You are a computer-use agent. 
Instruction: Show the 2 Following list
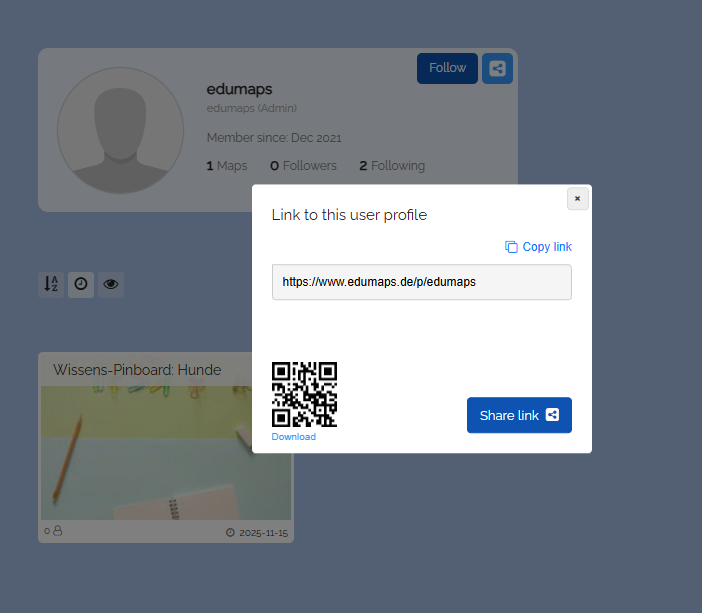click(392, 166)
